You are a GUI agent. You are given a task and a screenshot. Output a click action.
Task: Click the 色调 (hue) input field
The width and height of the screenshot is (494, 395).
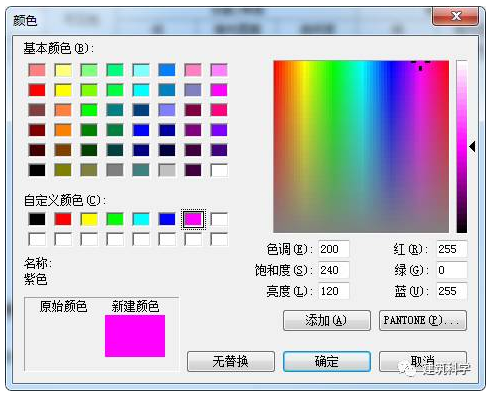(x=334, y=249)
